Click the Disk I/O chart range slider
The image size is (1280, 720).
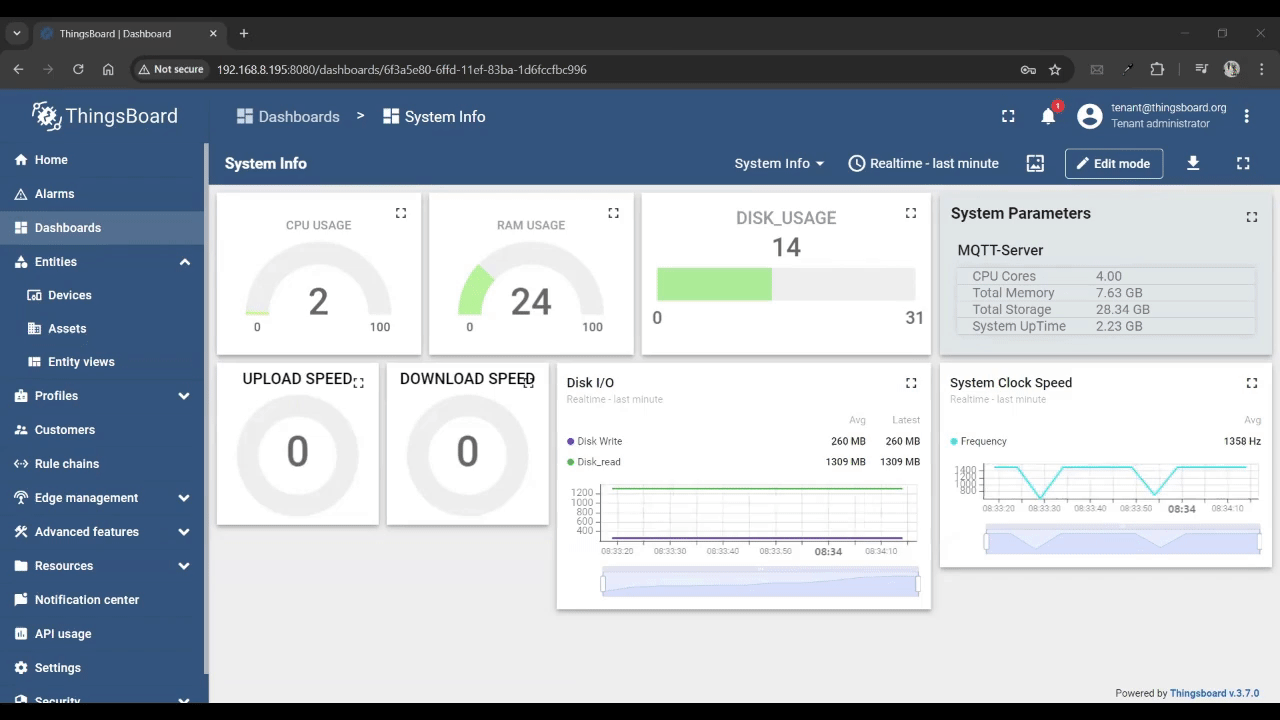[x=760, y=583]
